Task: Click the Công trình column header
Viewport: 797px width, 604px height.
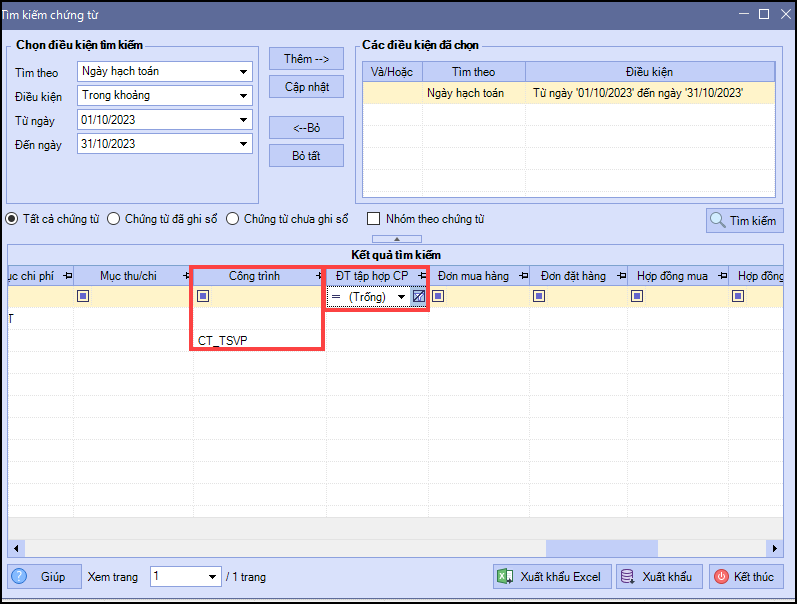Action: tap(253, 276)
